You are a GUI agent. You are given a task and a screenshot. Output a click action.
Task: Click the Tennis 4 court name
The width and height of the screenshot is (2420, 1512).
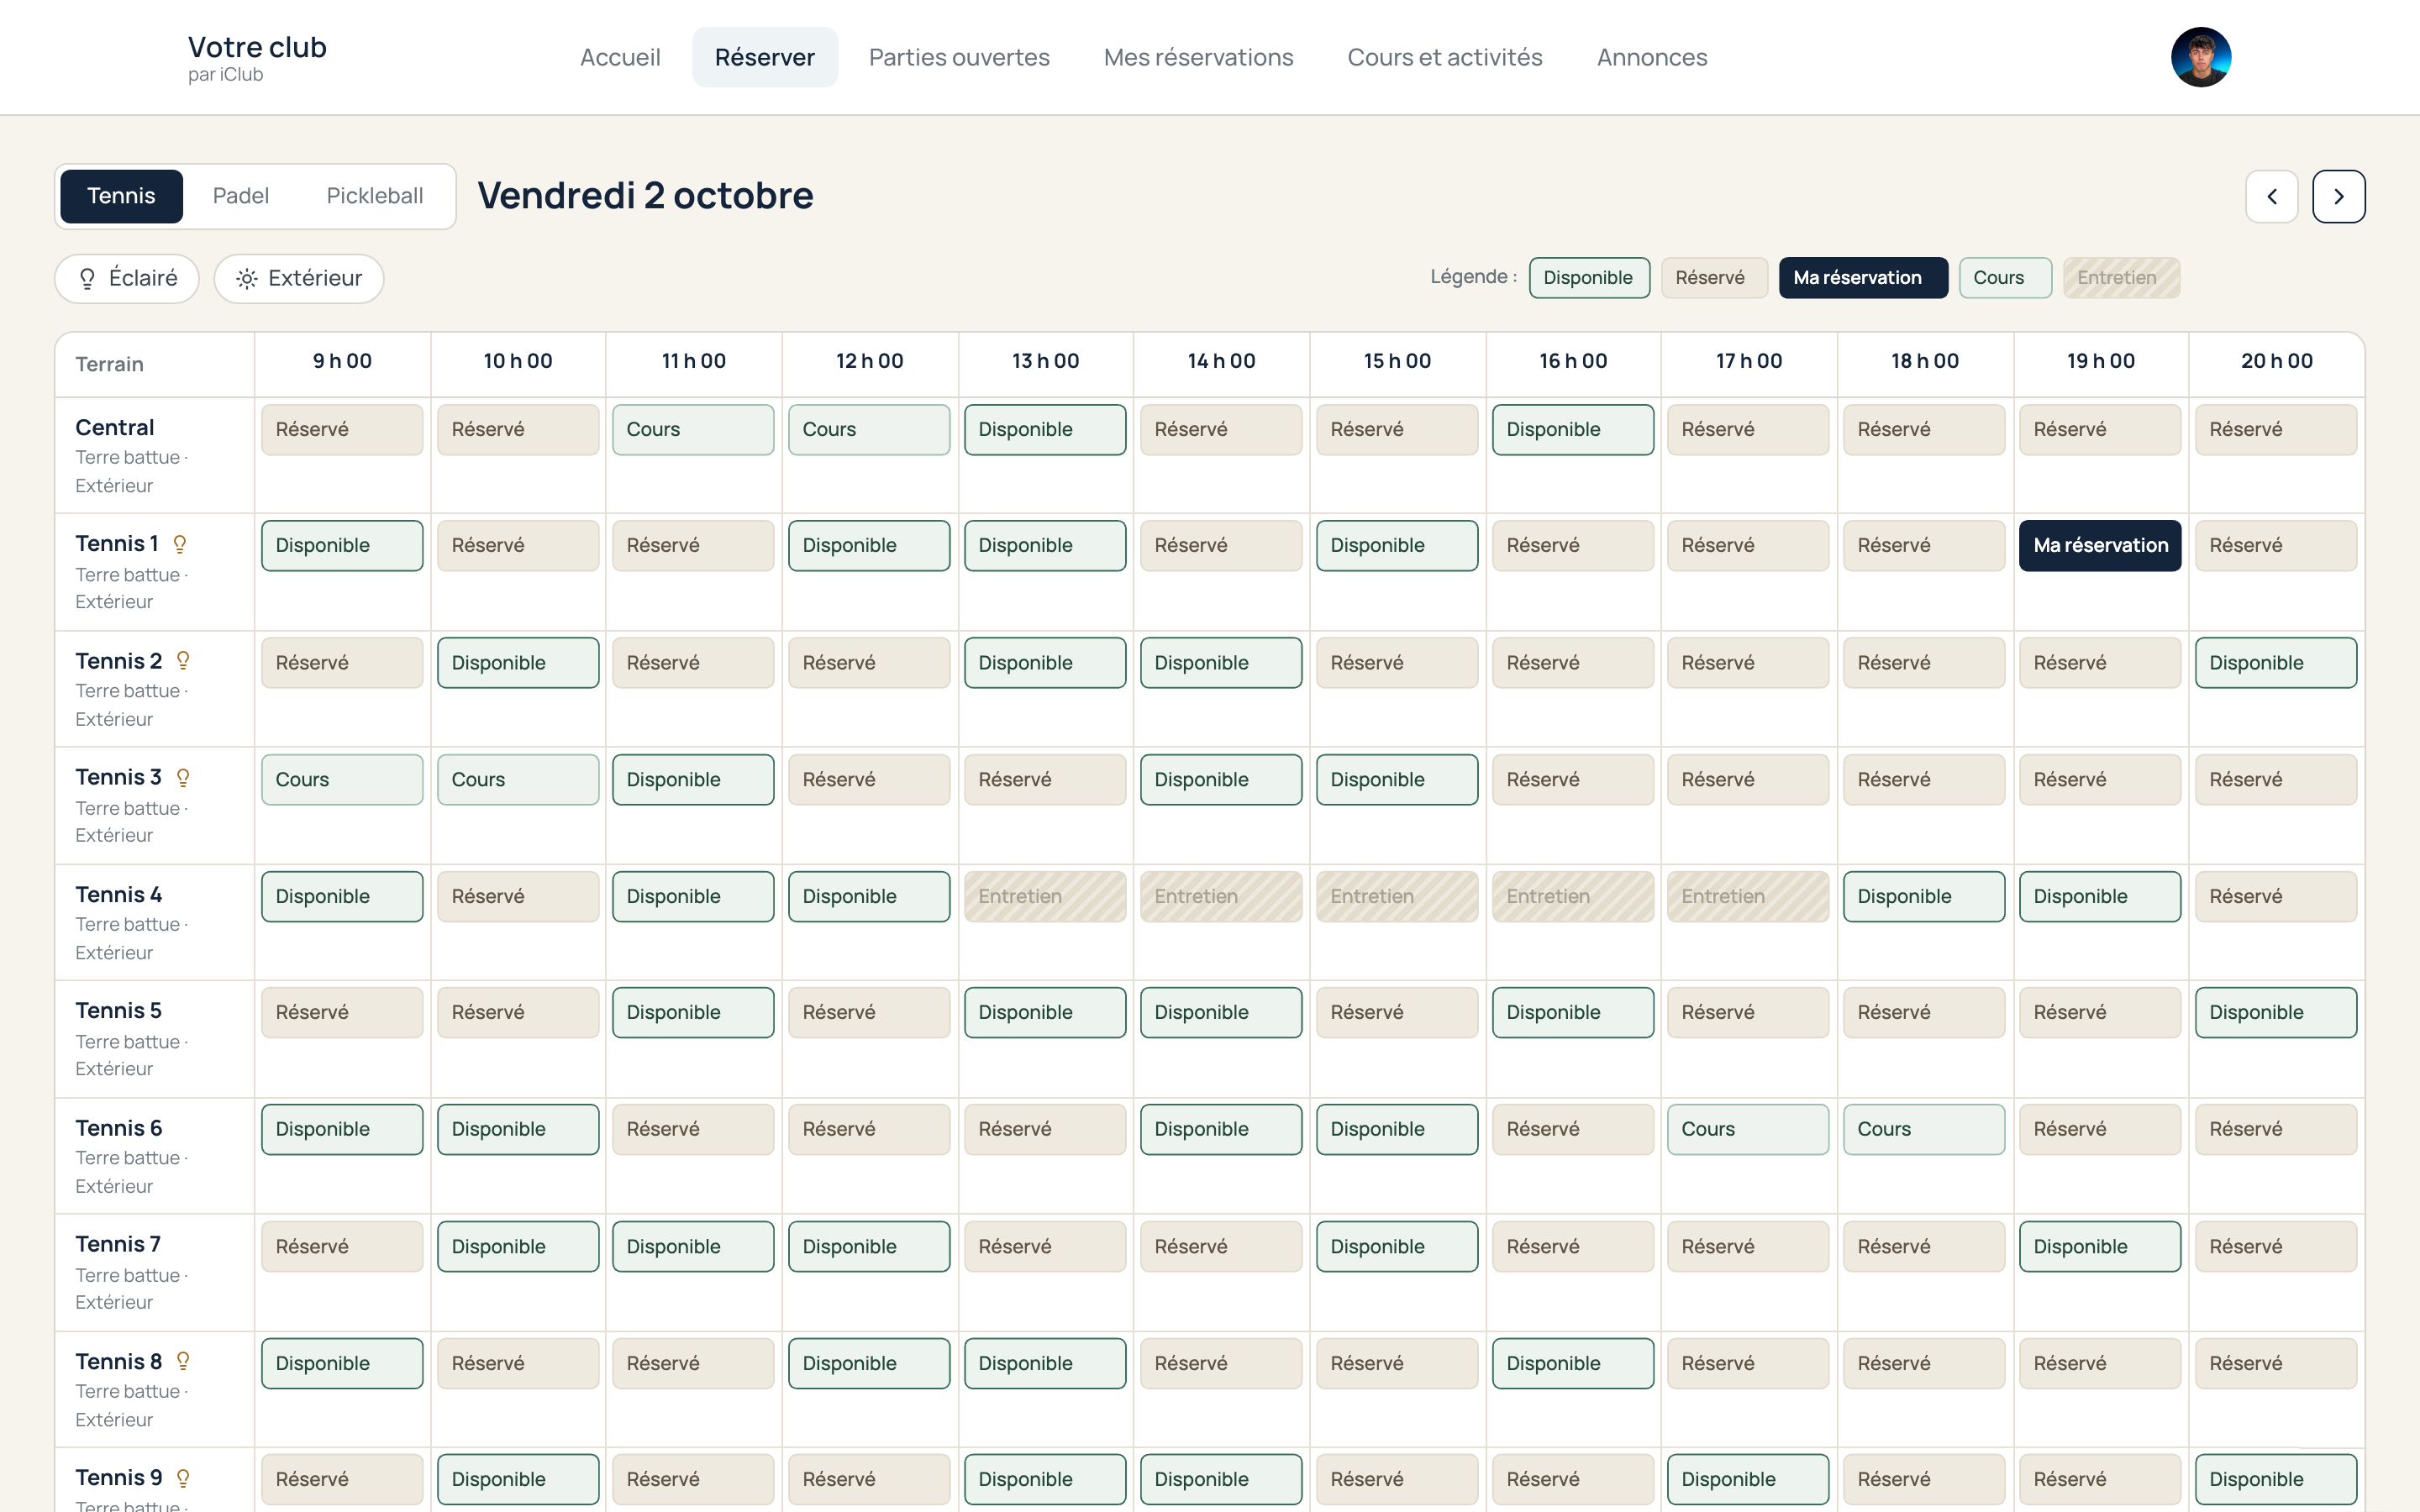point(119,895)
